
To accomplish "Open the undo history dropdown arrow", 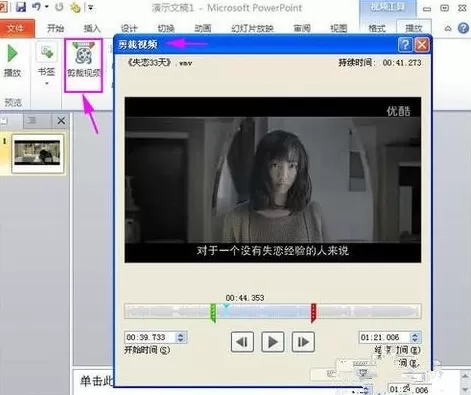I will pos(47,7).
